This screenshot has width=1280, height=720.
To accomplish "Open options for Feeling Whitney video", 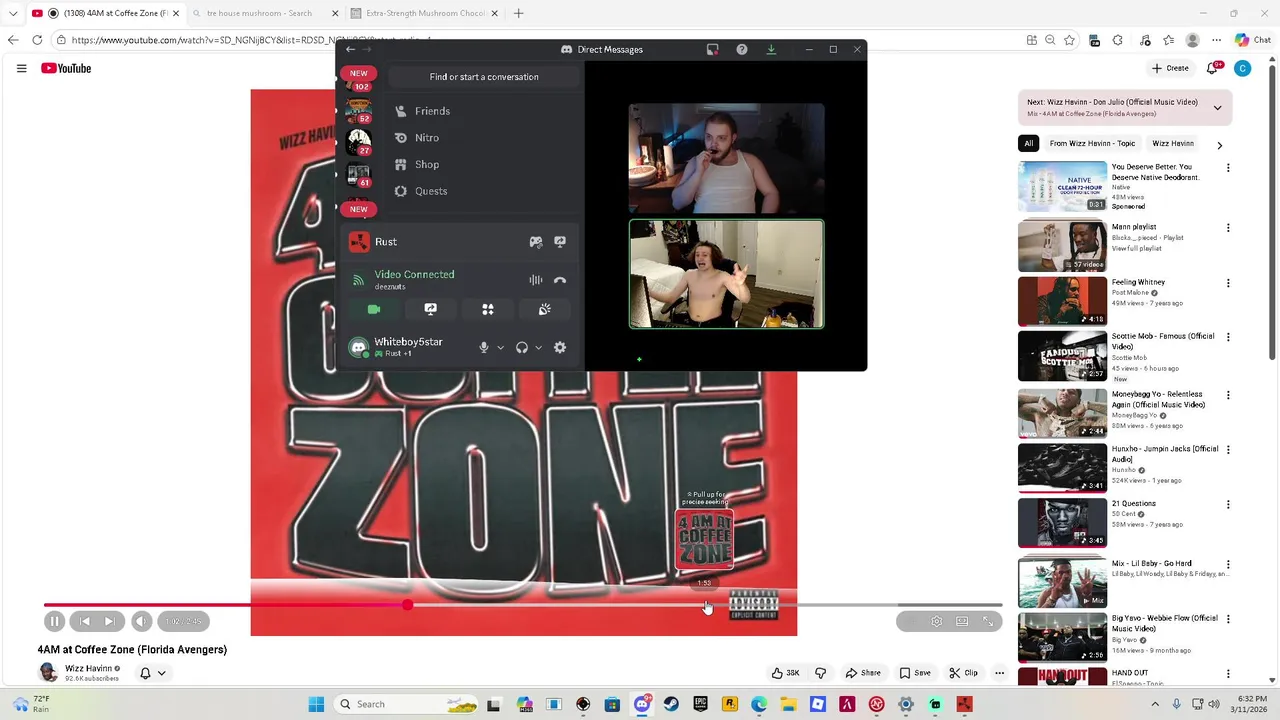I will tap(1228, 283).
